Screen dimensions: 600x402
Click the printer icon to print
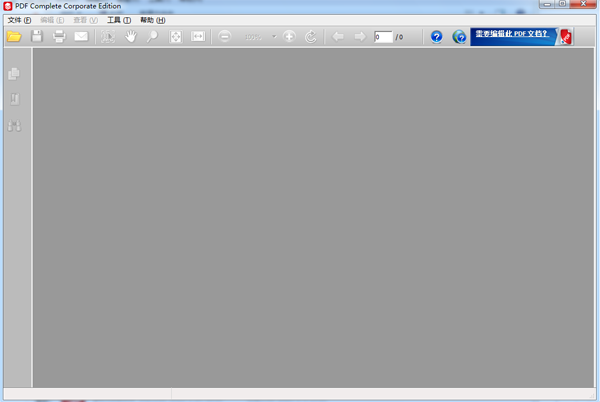[x=59, y=37]
